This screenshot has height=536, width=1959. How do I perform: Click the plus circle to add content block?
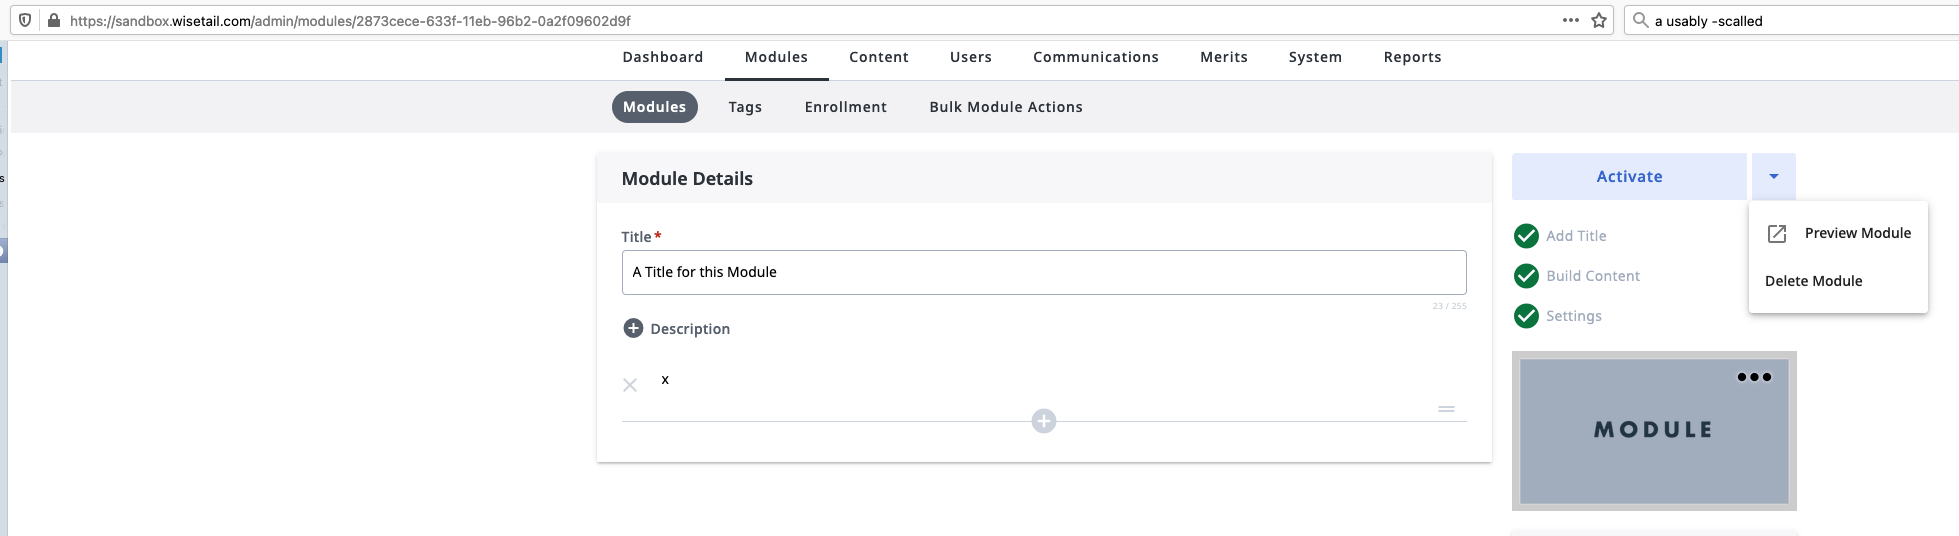point(1044,421)
